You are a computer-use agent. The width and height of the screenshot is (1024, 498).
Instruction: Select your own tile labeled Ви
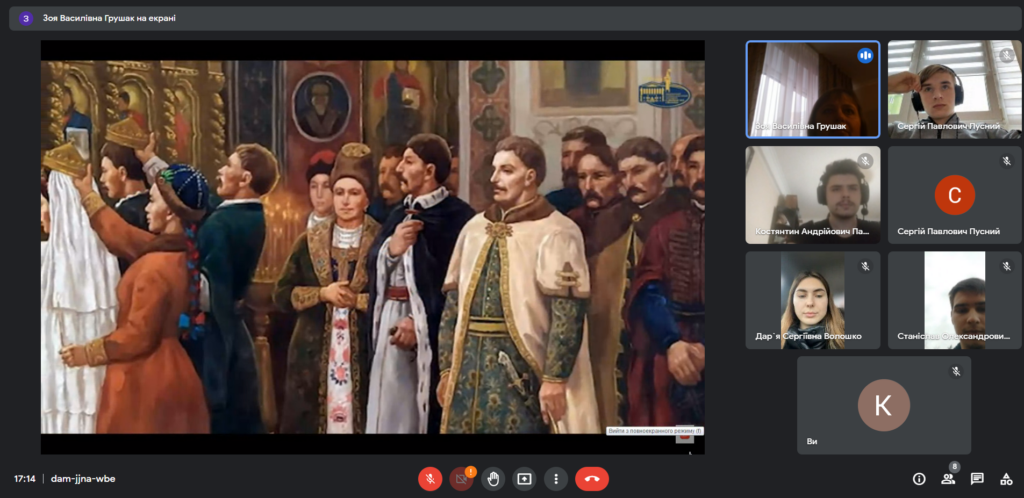click(x=883, y=405)
